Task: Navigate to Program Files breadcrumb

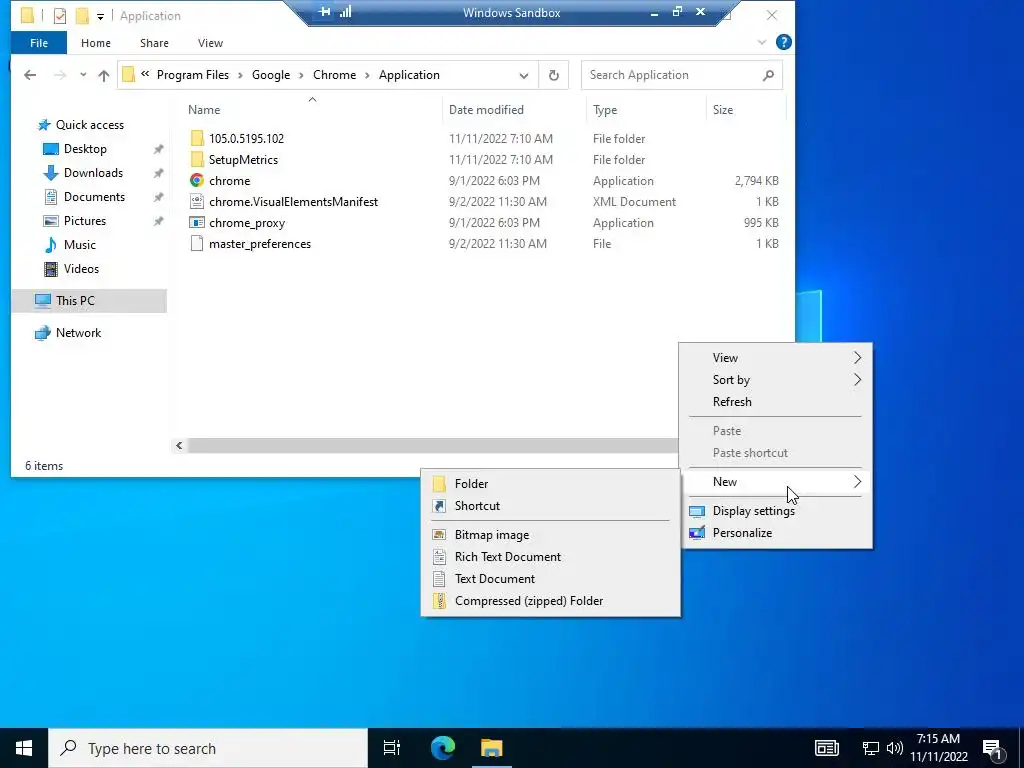Action: point(193,75)
